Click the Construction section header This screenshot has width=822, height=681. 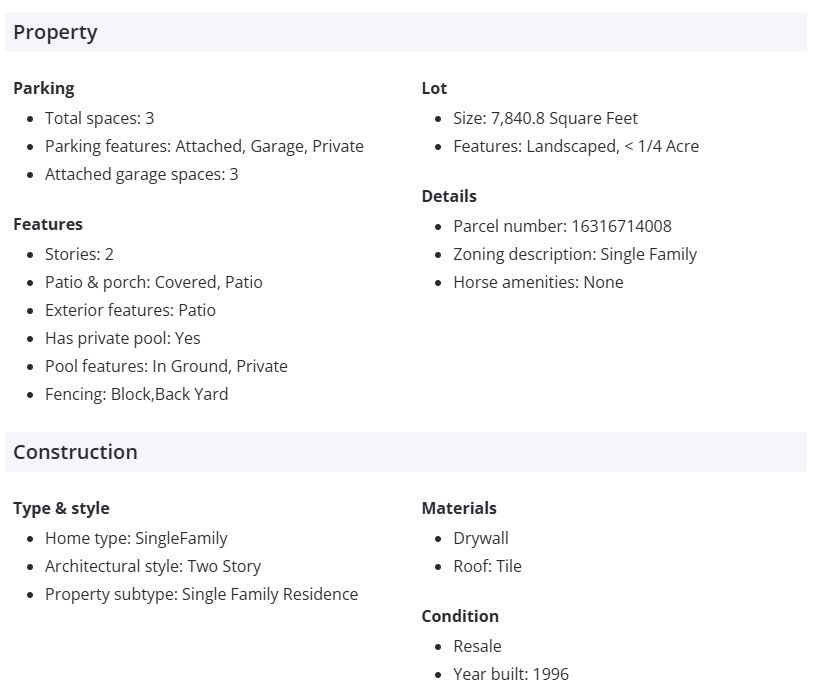tap(75, 452)
